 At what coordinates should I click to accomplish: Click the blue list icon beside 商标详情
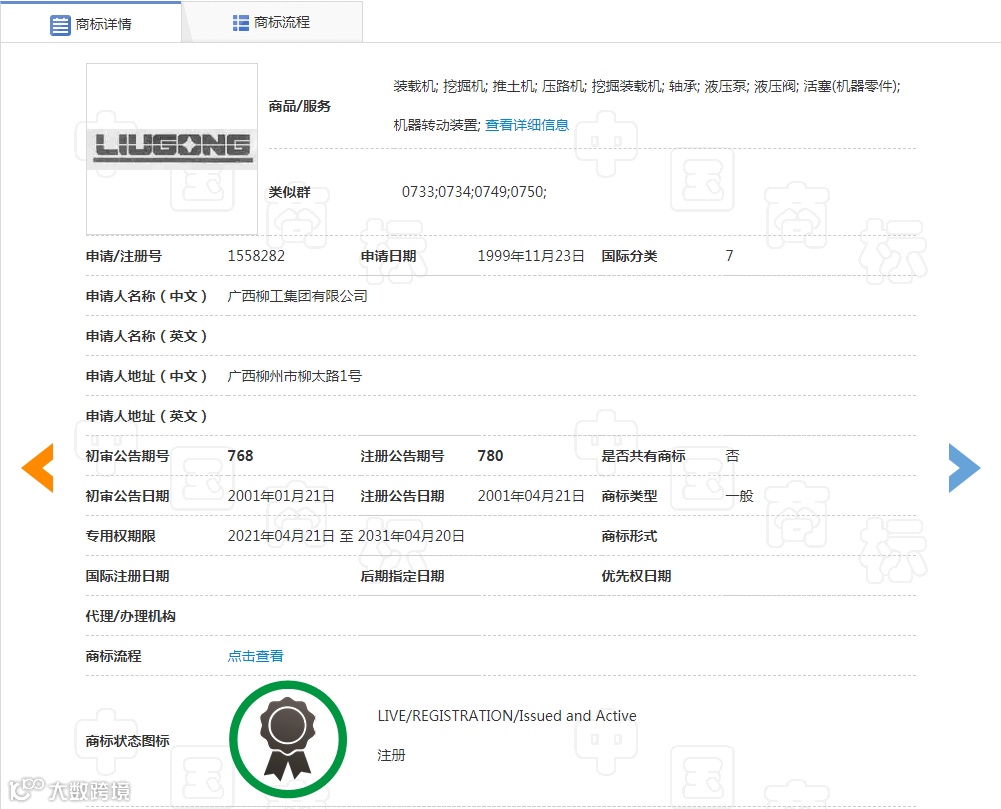click(x=60, y=25)
